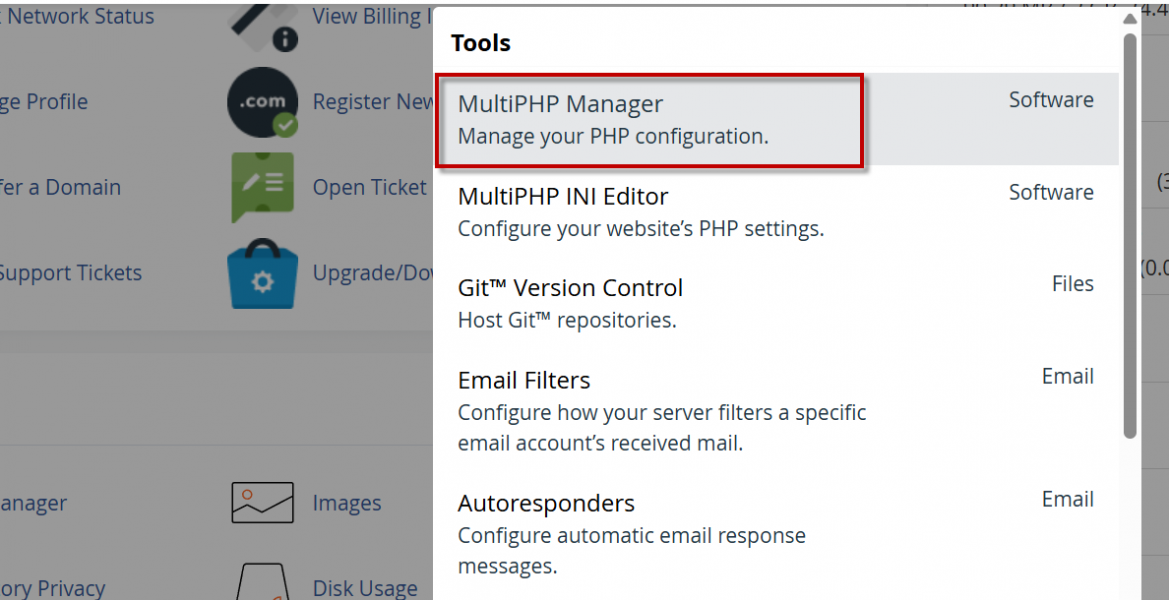Click the Network Status link
This screenshot has height=600, width=1169.
(x=80, y=17)
